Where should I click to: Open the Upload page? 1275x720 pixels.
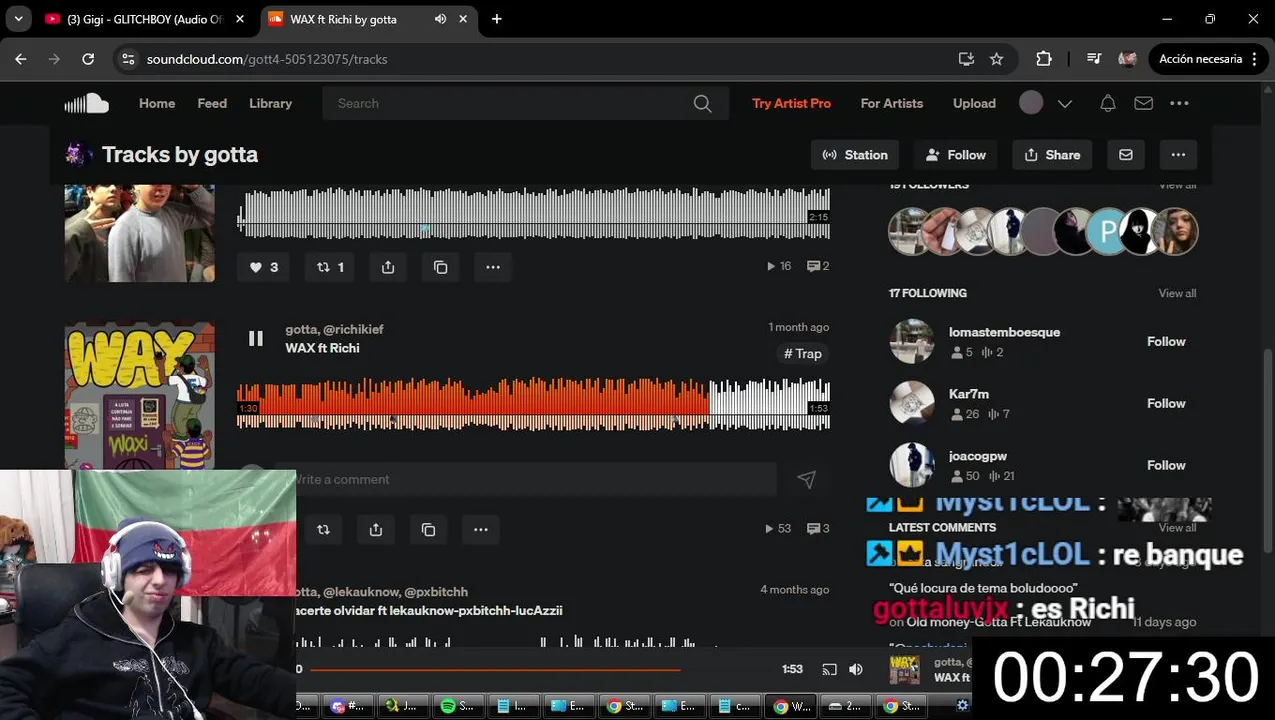974,103
